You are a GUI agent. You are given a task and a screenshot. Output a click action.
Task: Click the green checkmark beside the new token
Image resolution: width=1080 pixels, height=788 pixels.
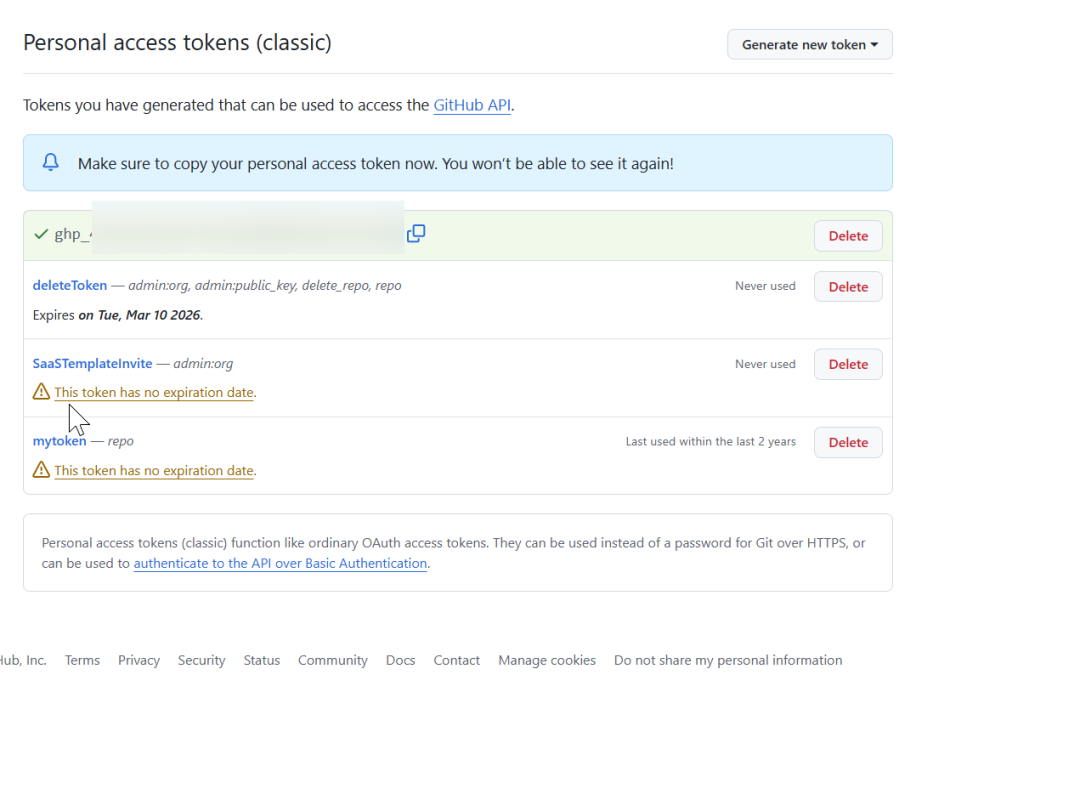(41, 234)
